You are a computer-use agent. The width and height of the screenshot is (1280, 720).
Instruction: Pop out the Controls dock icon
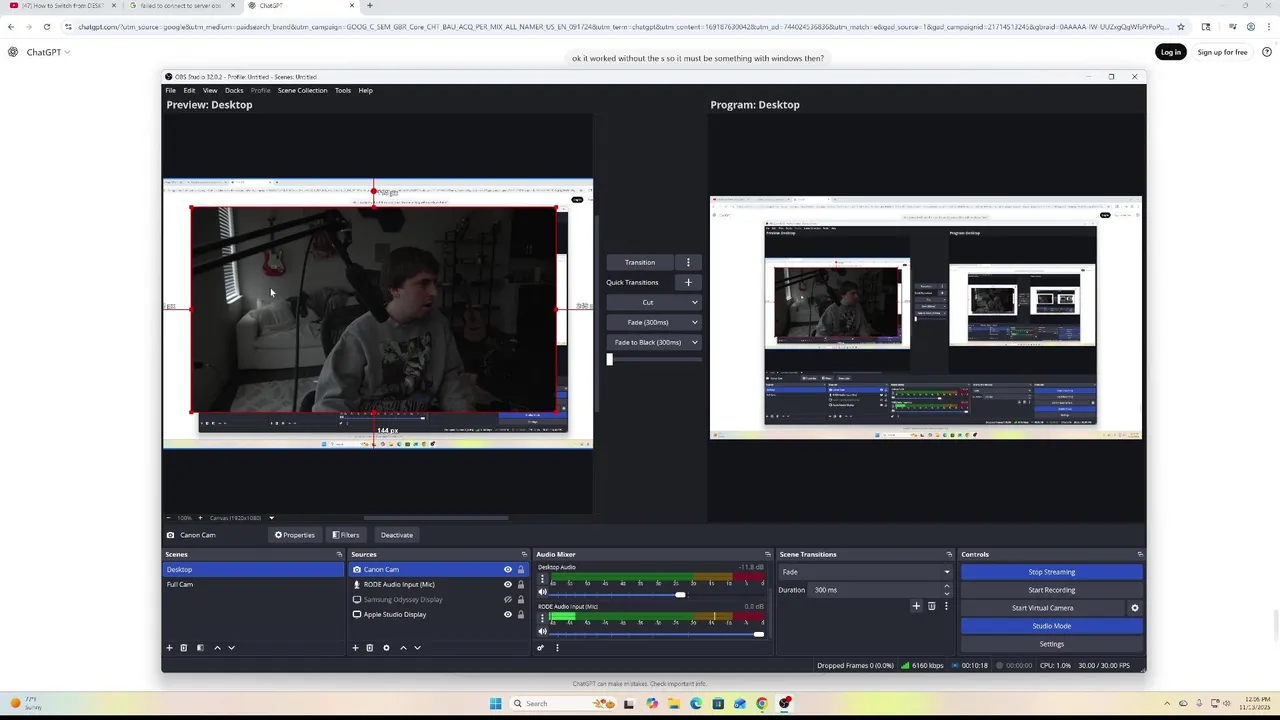(x=1140, y=554)
